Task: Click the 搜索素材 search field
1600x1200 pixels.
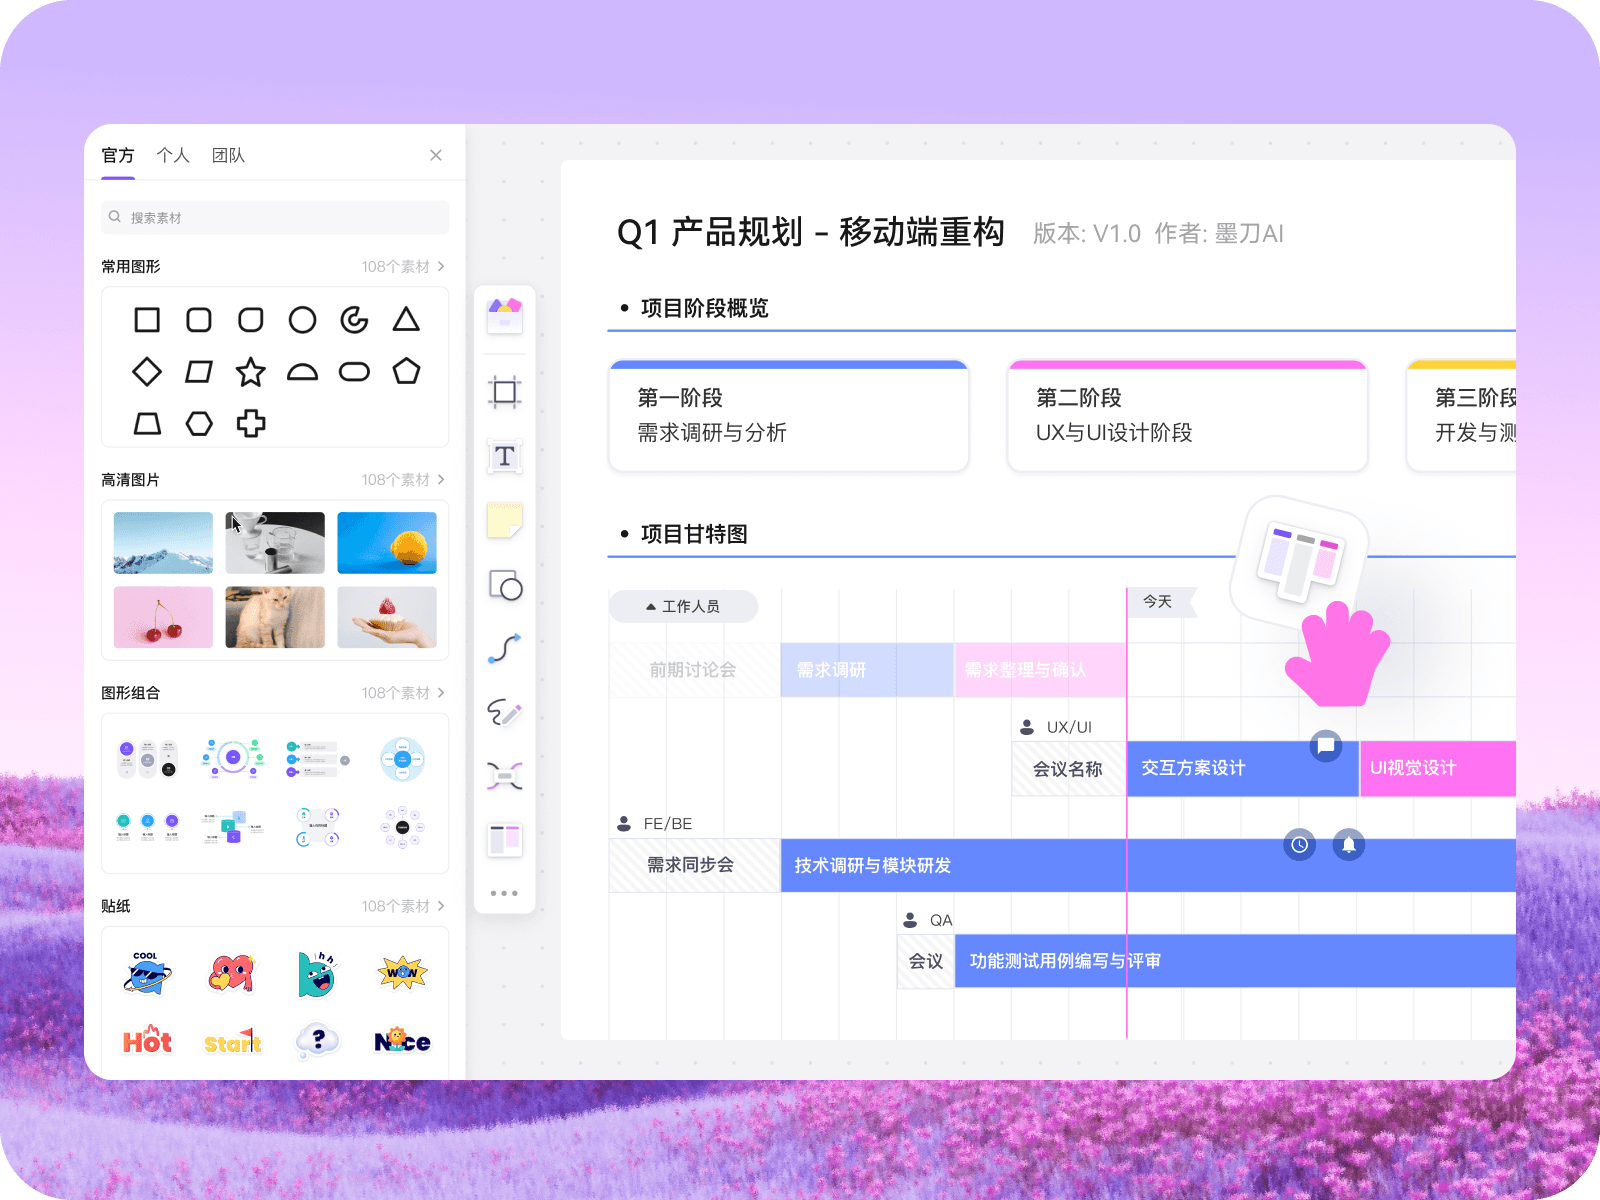Action: click(x=275, y=217)
